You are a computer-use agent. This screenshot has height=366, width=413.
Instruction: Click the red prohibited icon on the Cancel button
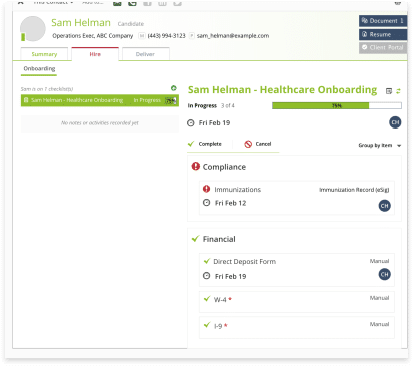[x=248, y=144]
